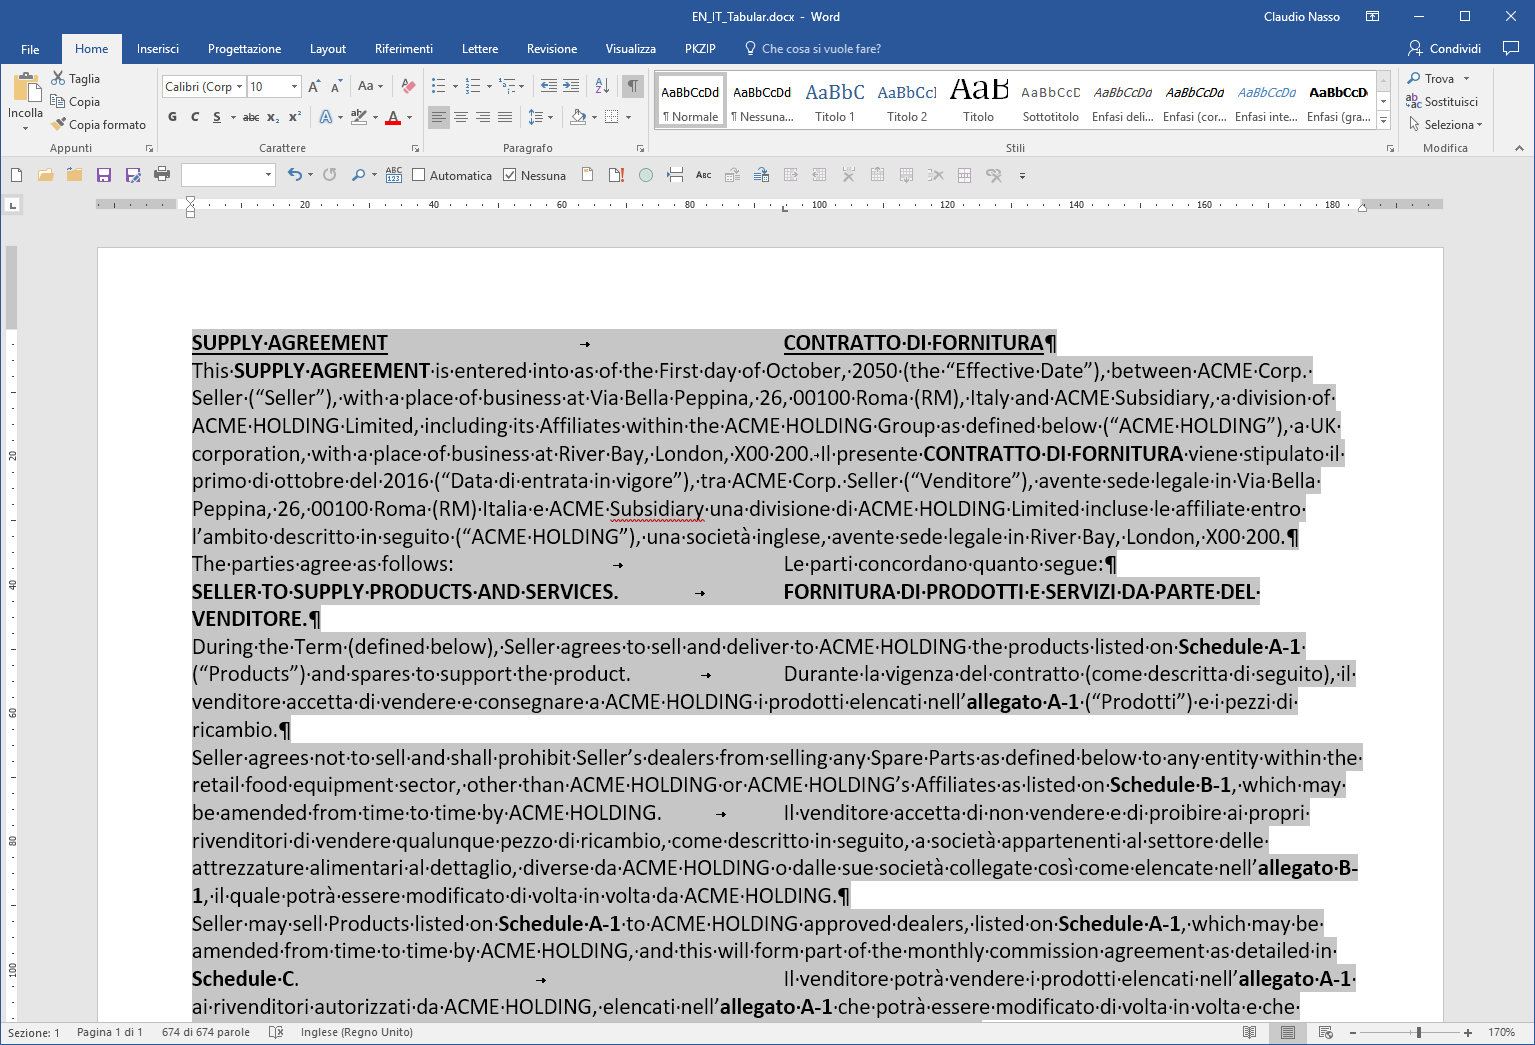Viewport: 1535px width, 1045px height.
Task: Create a new blank document from quick toolbar
Action: click(17, 175)
